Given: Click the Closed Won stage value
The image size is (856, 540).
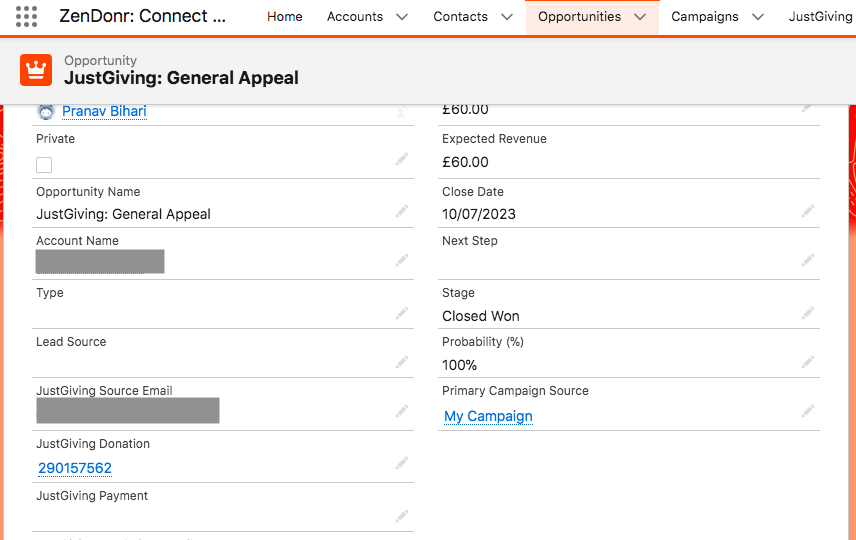Looking at the screenshot, I should coord(480,316).
